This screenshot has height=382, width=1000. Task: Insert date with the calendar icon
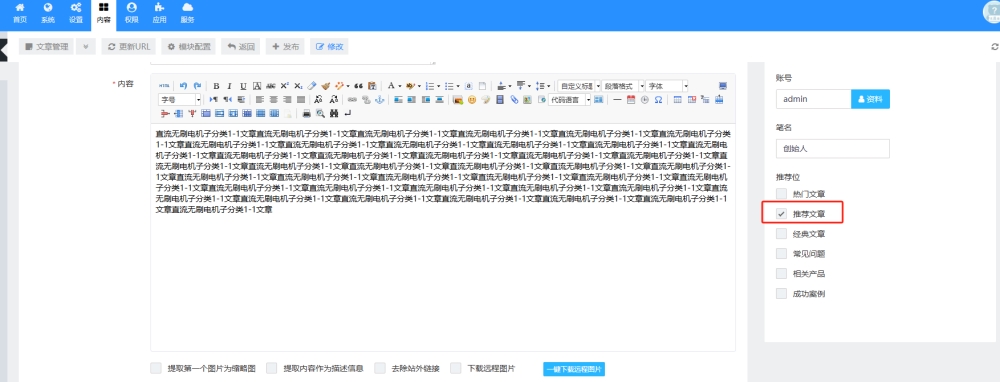tap(631, 99)
